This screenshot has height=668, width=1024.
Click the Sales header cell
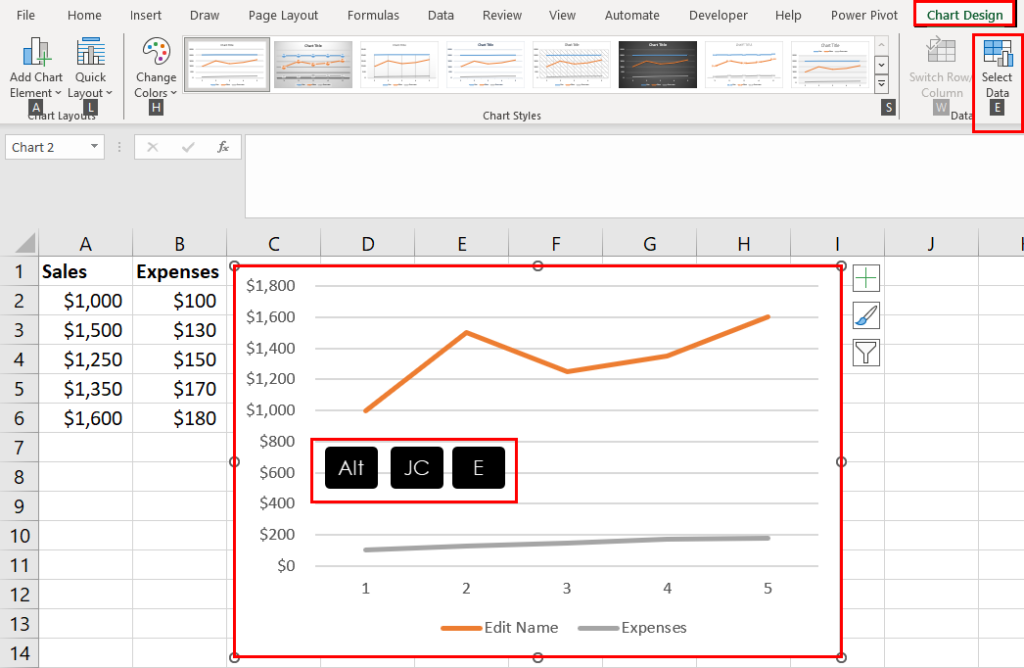coord(85,271)
